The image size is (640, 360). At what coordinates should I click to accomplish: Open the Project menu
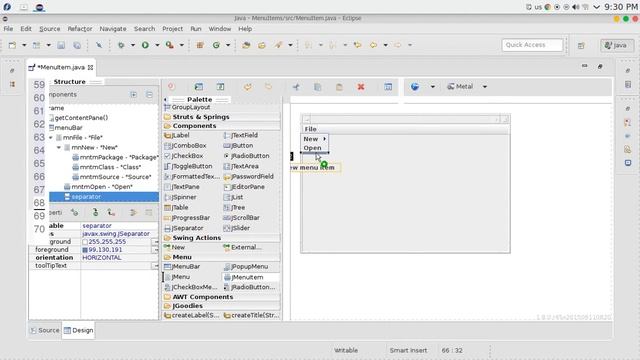click(172, 29)
